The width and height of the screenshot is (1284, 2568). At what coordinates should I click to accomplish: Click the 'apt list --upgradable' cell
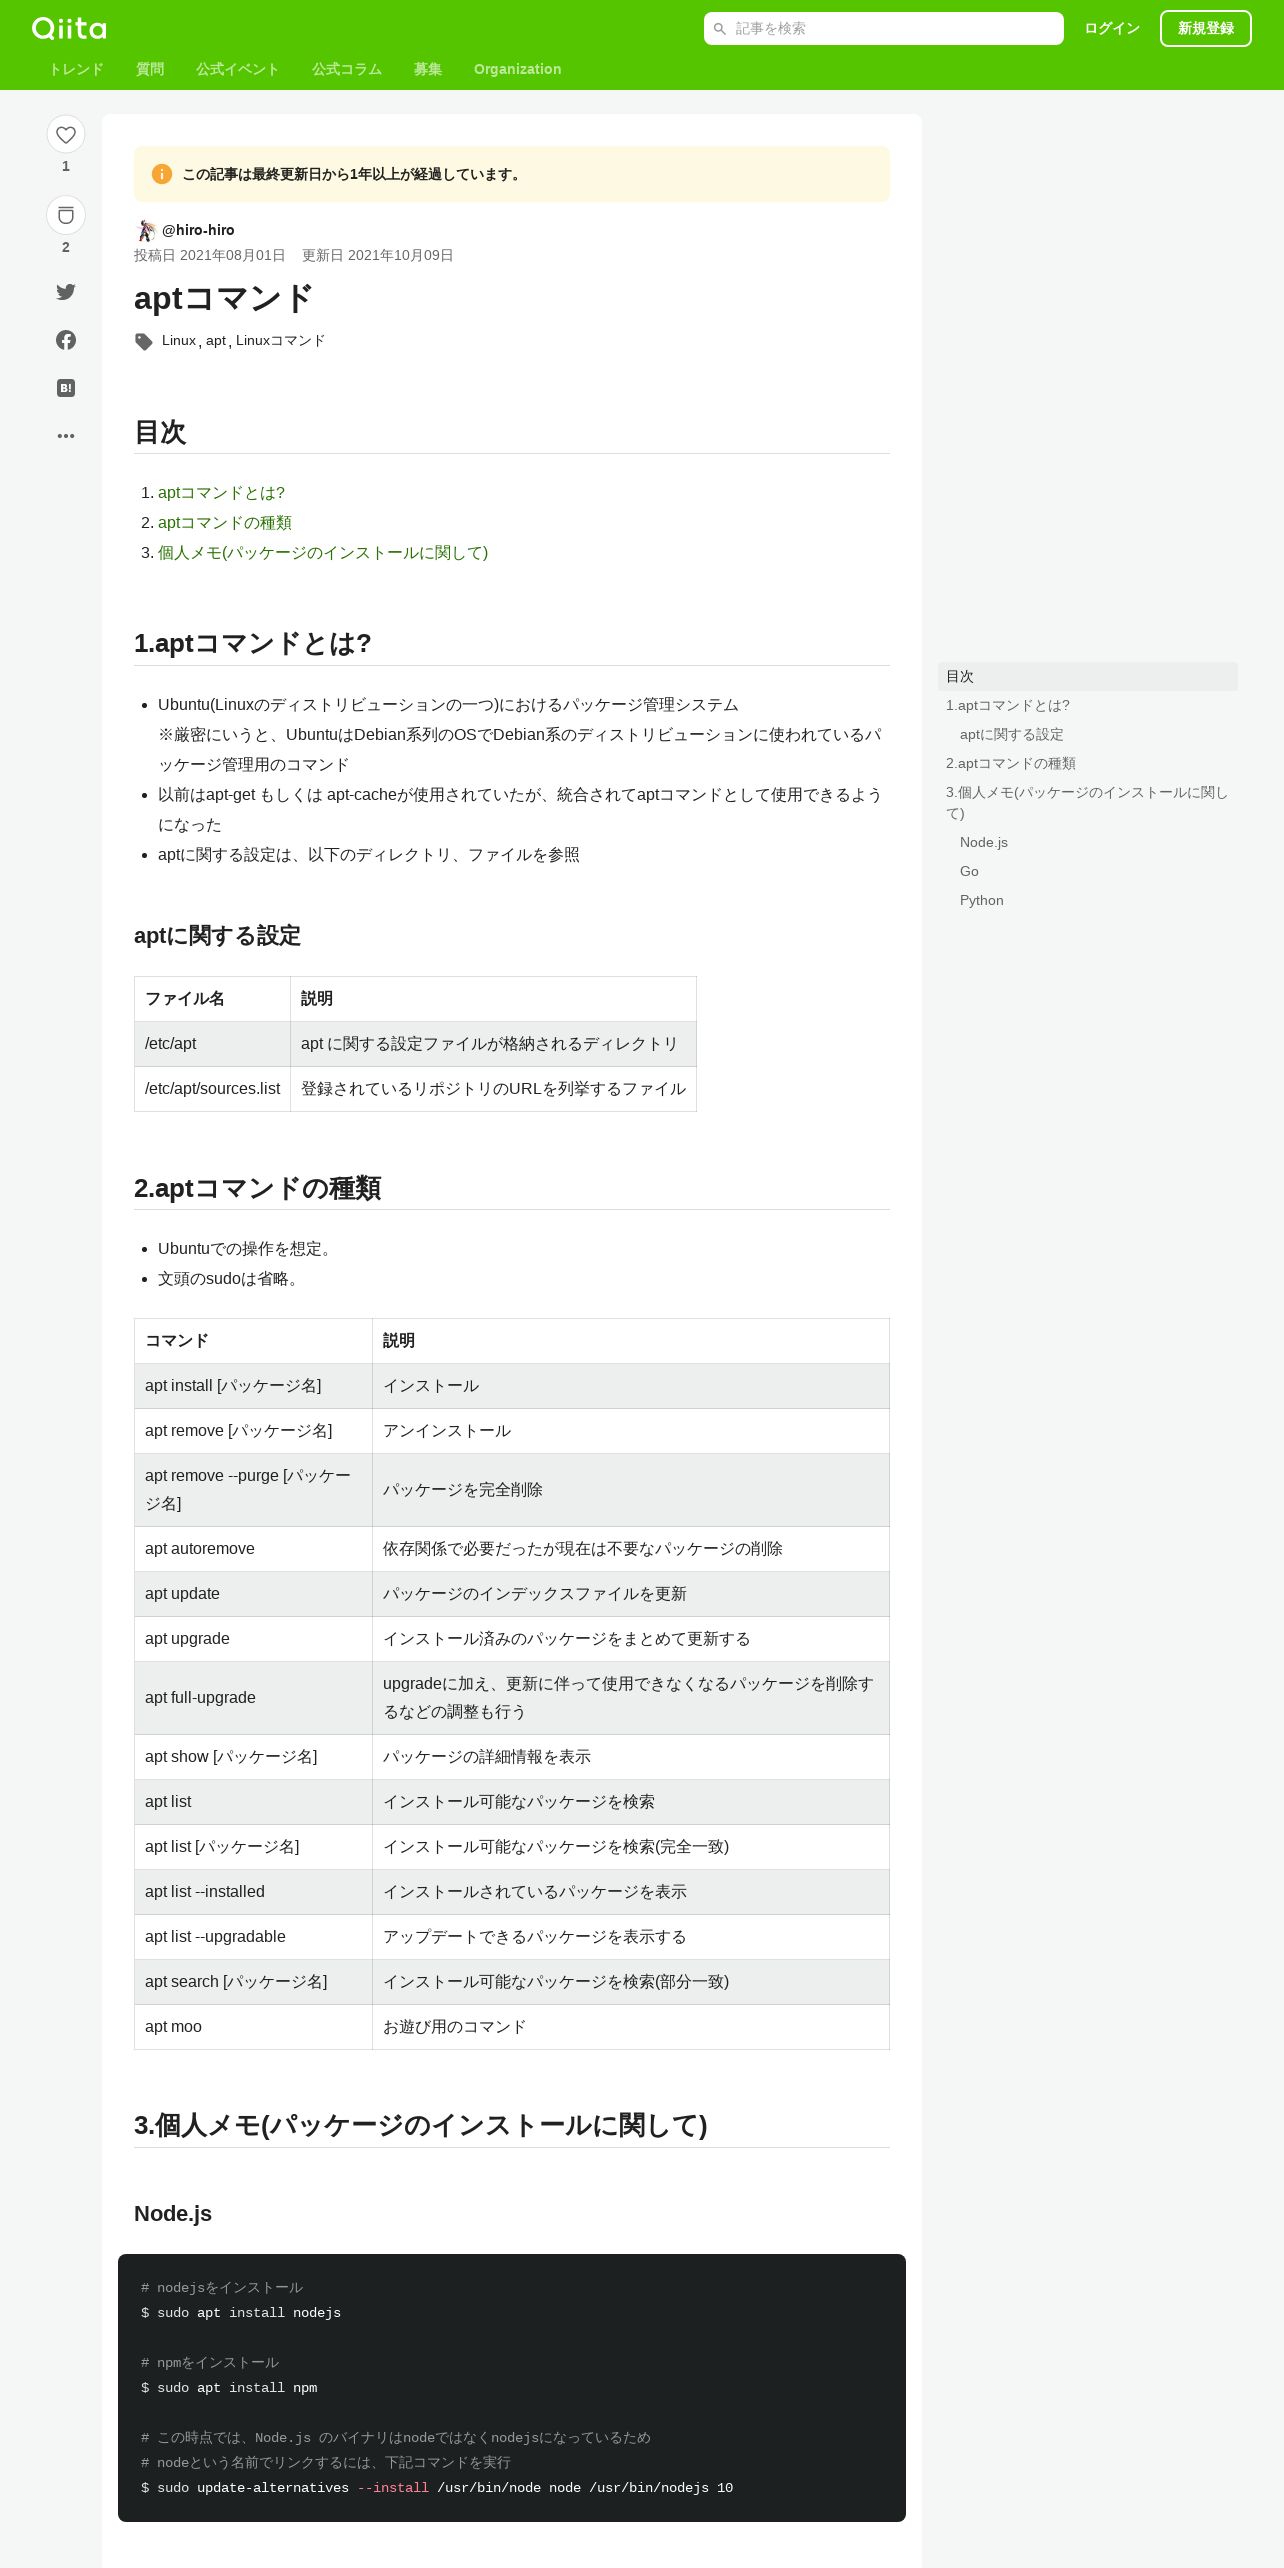click(253, 1937)
